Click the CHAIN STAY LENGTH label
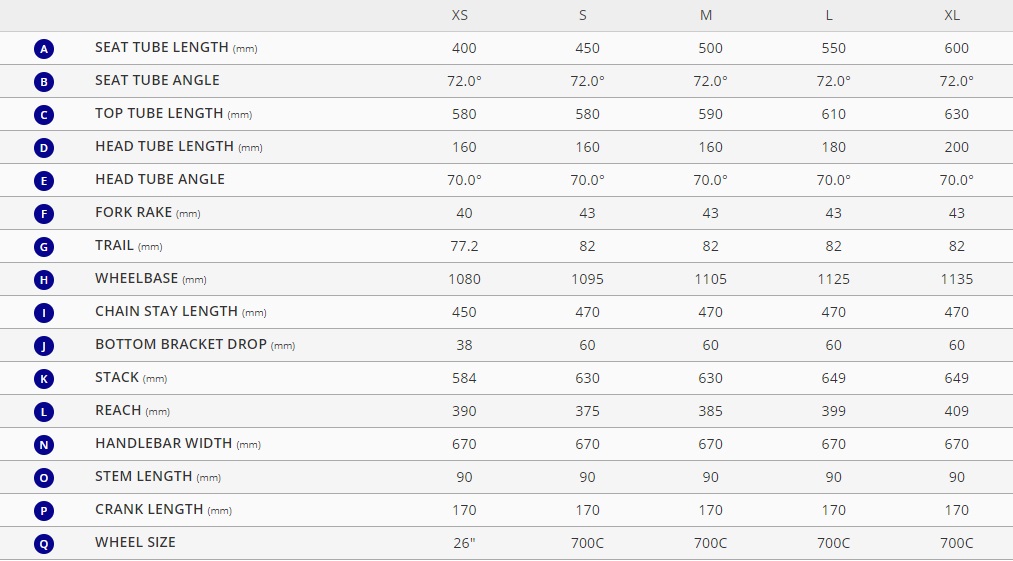The width and height of the screenshot is (1013, 561). (x=181, y=312)
